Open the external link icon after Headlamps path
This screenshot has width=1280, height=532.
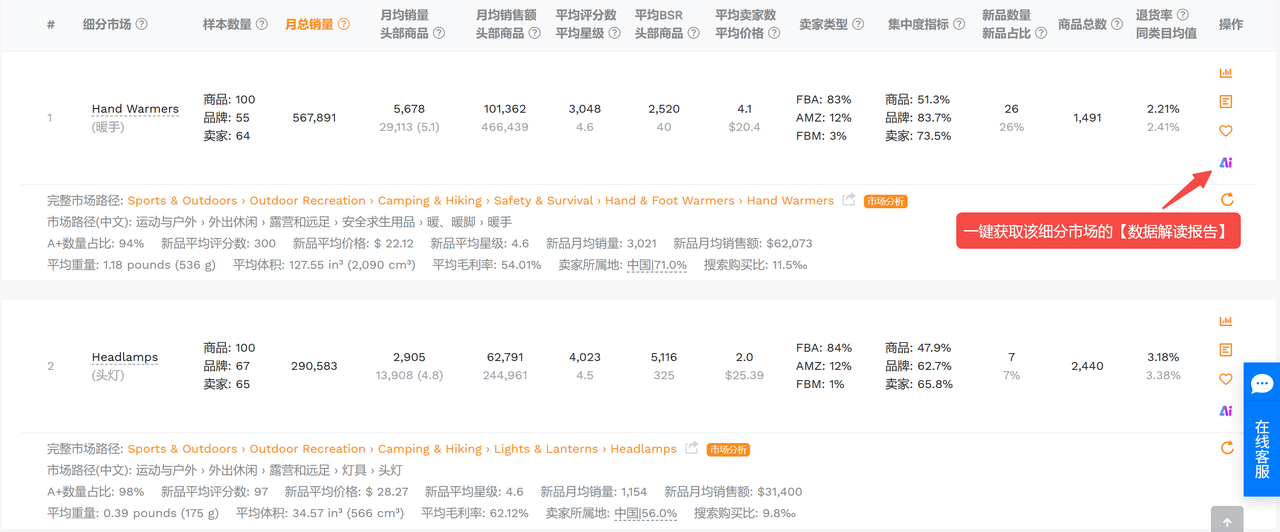pyautogui.click(x=692, y=449)
